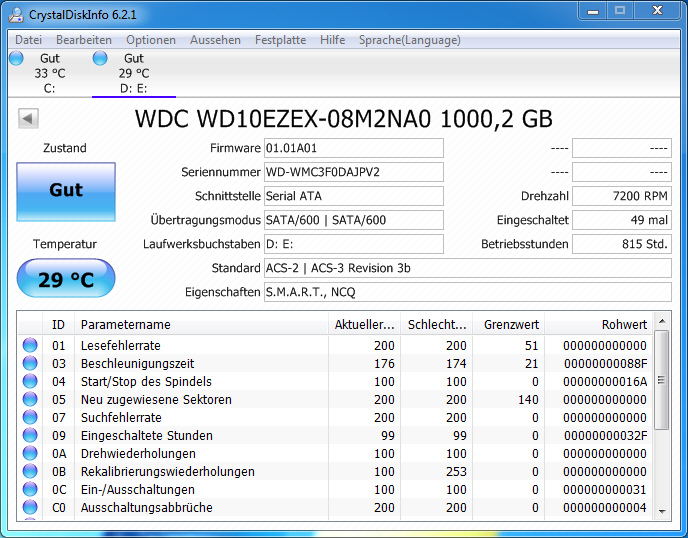Viewport: 688px width, 538px height.
Task: Click status orb for Ein-/Ausschaltungen row
Action: click(x=30, y=489)
